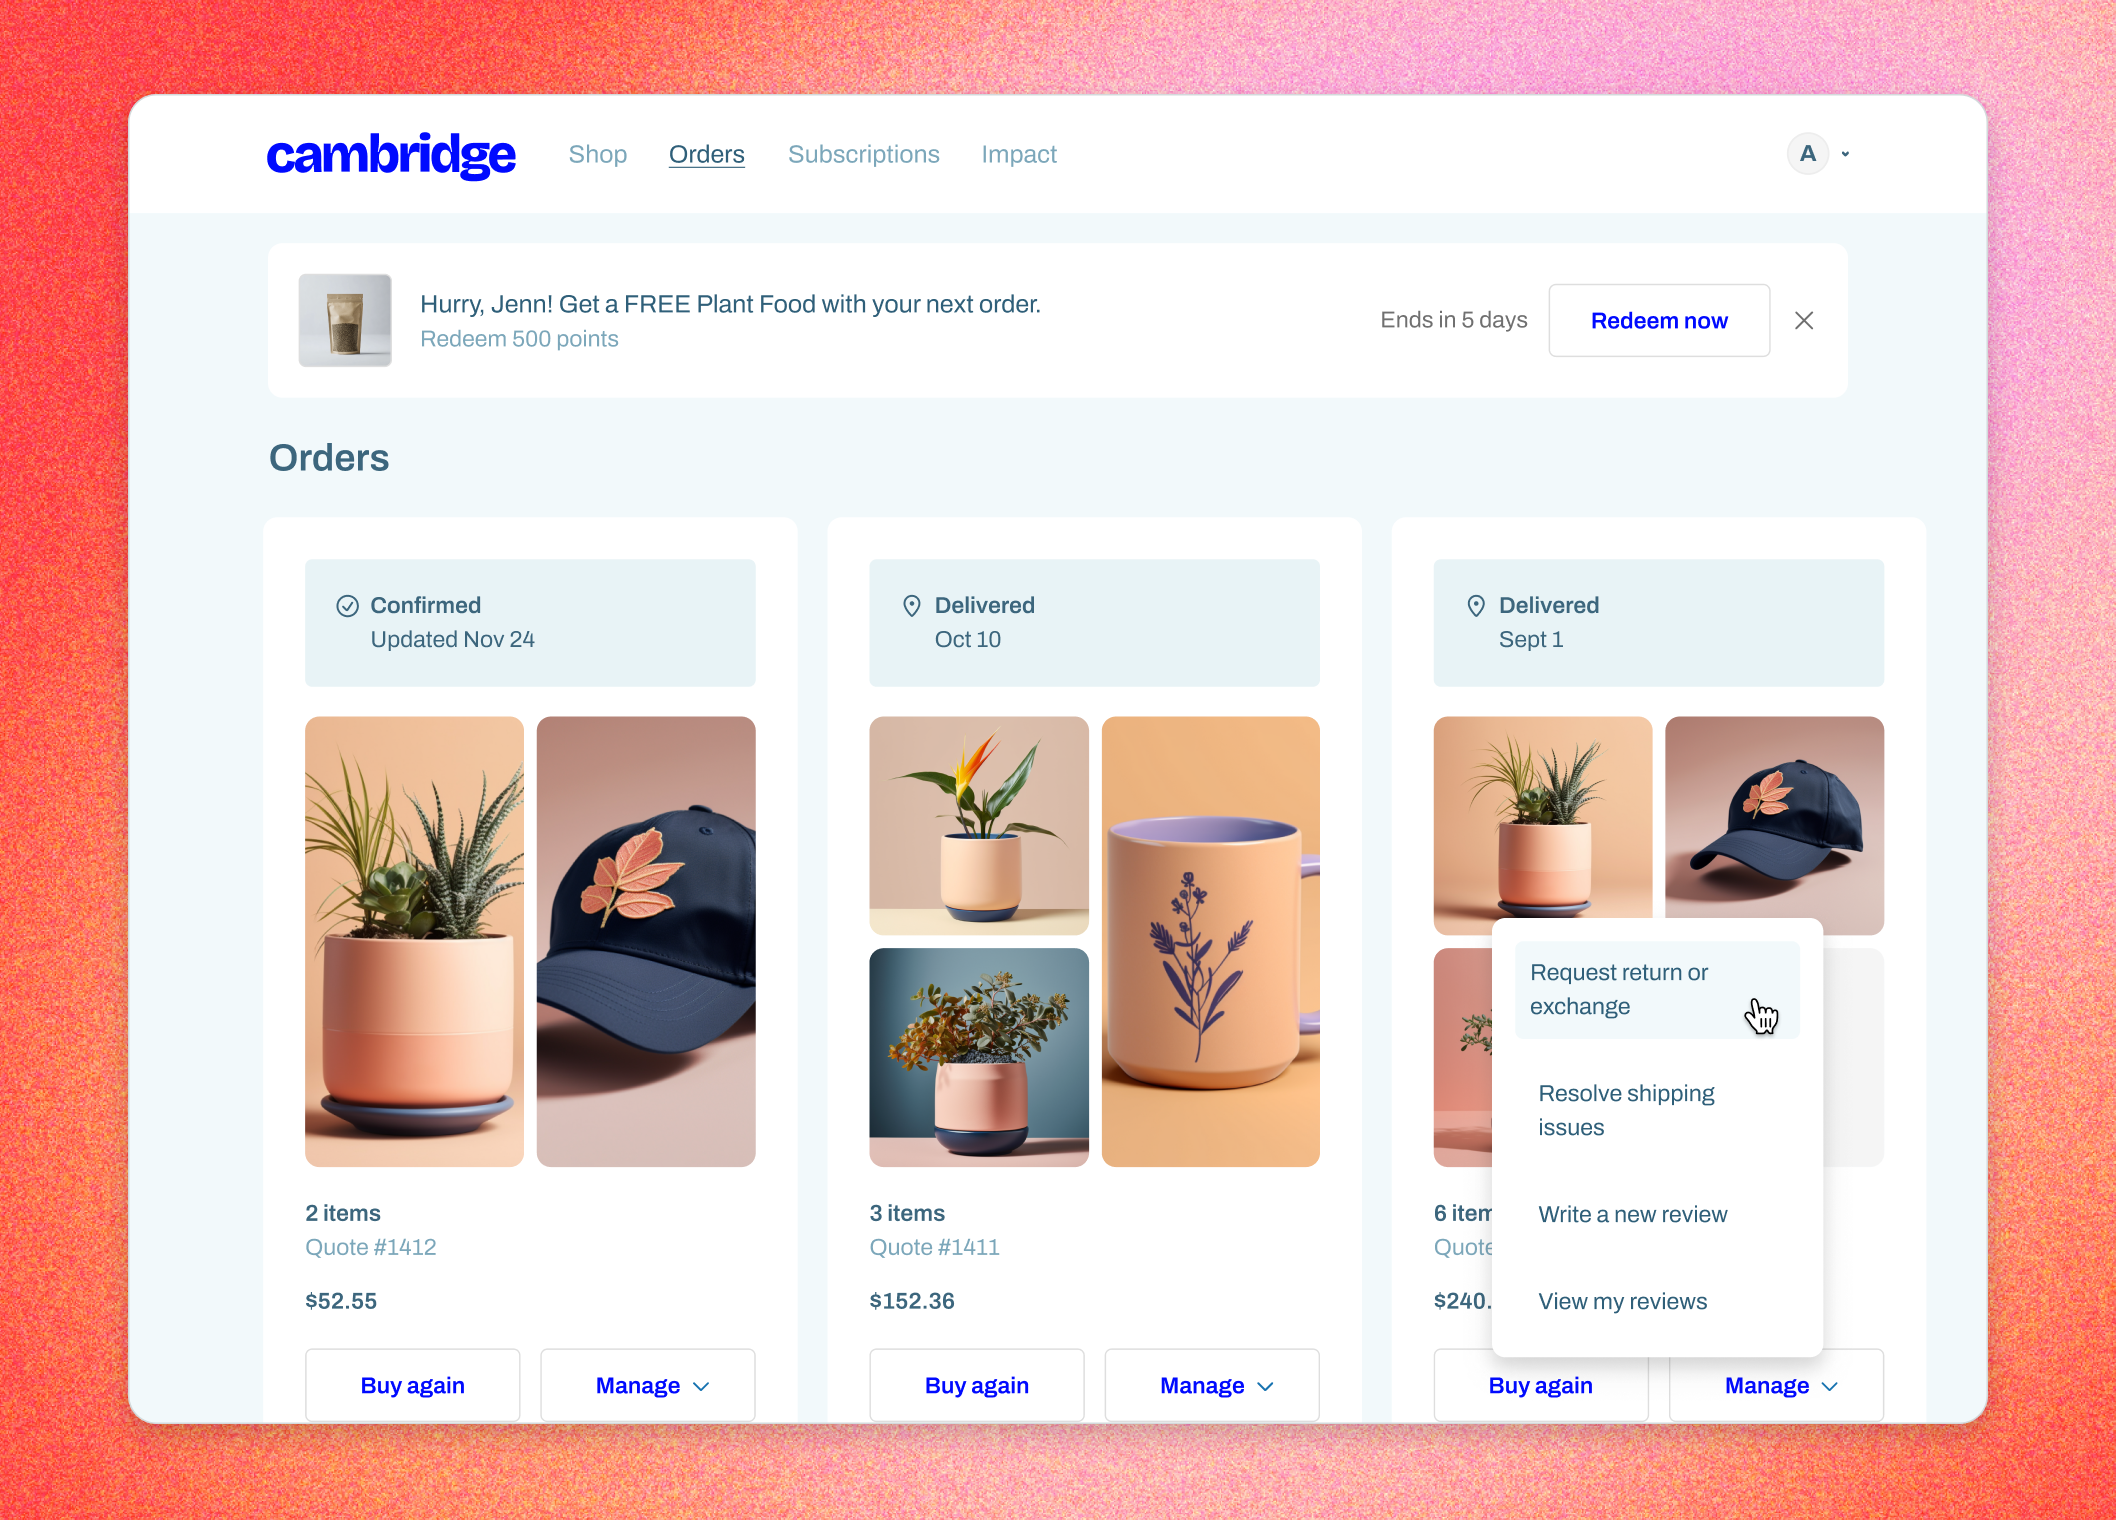Screen dimensions: 2116x1520
Task: Click 'Redeem now' to claim free plant food
Action: tap(1658, 319)
